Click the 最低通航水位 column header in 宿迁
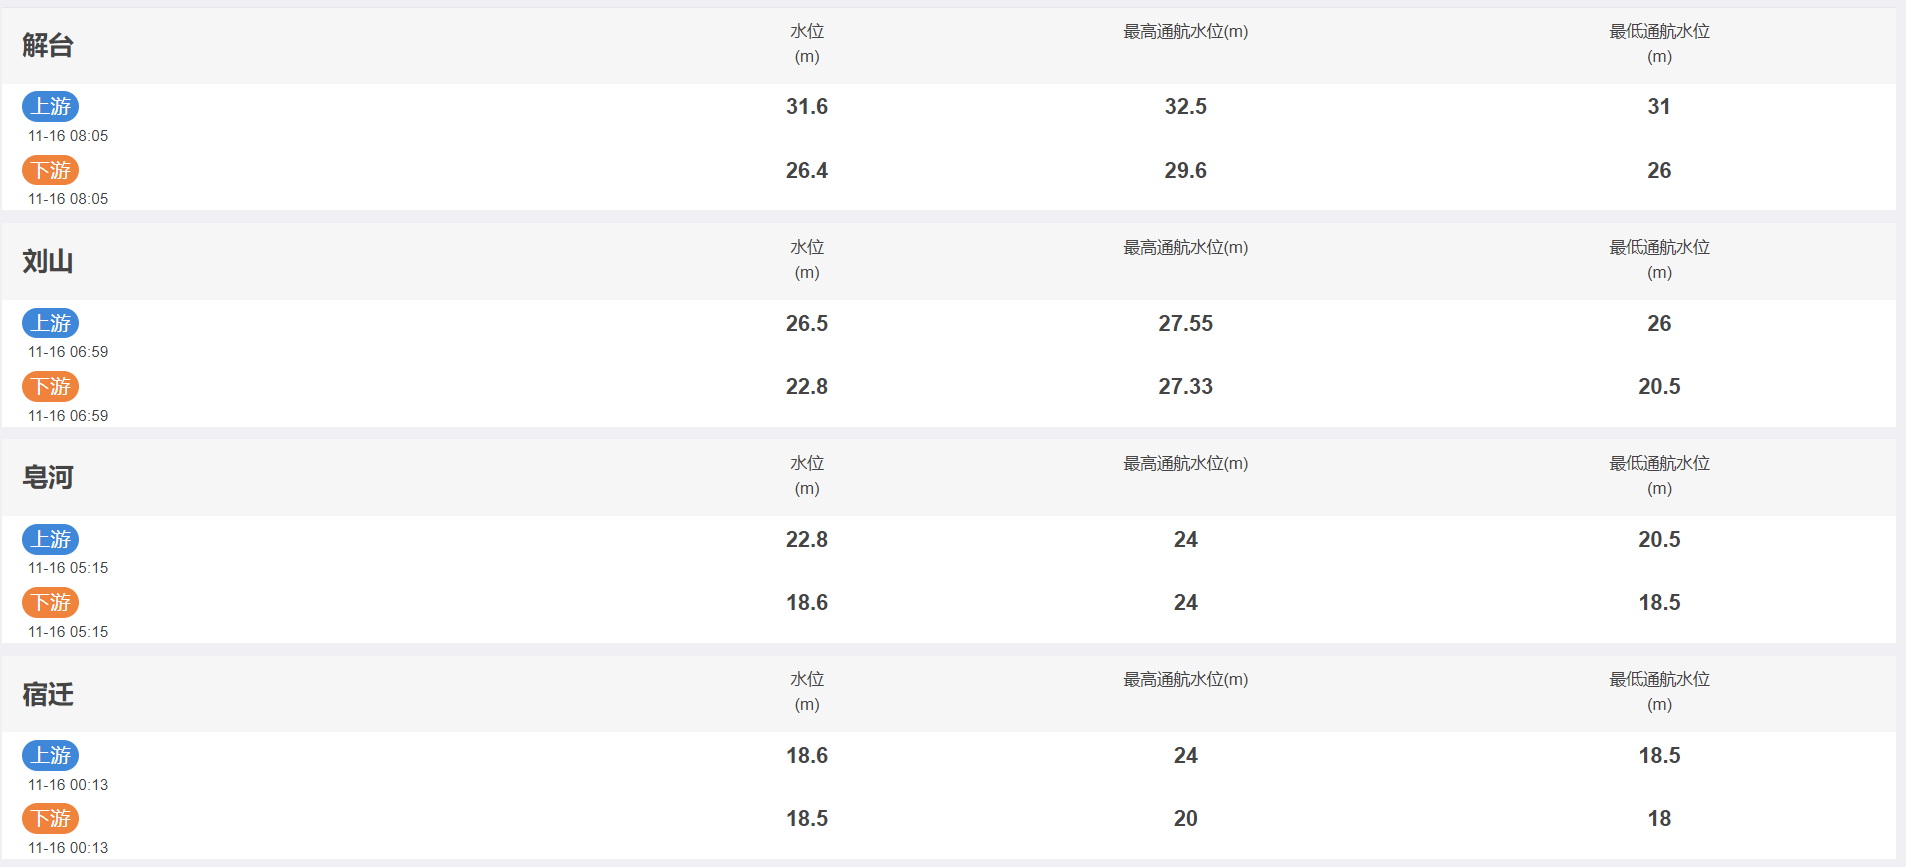The height and width of the screenshot is (867, 1906). [x=1659, y=692]
